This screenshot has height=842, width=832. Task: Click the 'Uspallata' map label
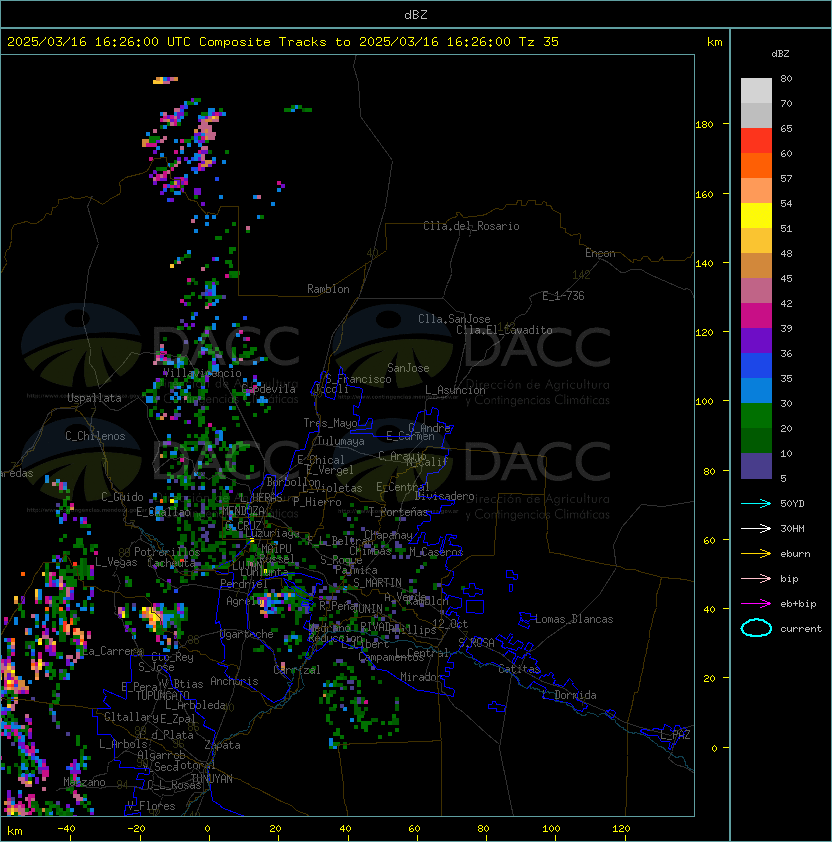(94, 398)
